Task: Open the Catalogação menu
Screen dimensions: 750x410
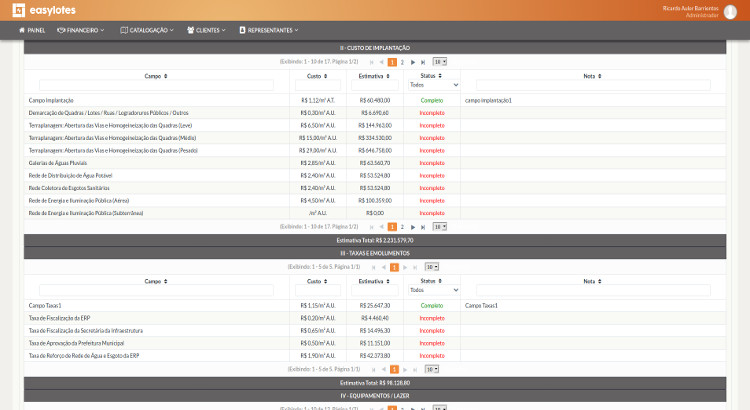Action: (147, 30)
